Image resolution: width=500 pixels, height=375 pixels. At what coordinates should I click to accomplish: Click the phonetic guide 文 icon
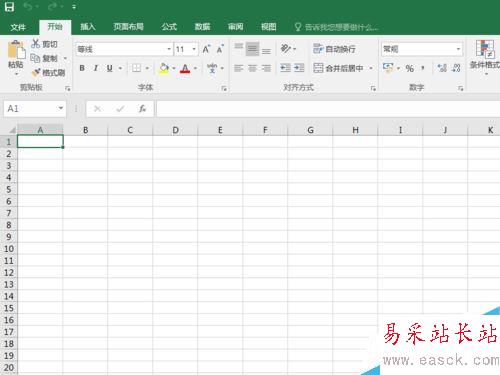(212, 68)
